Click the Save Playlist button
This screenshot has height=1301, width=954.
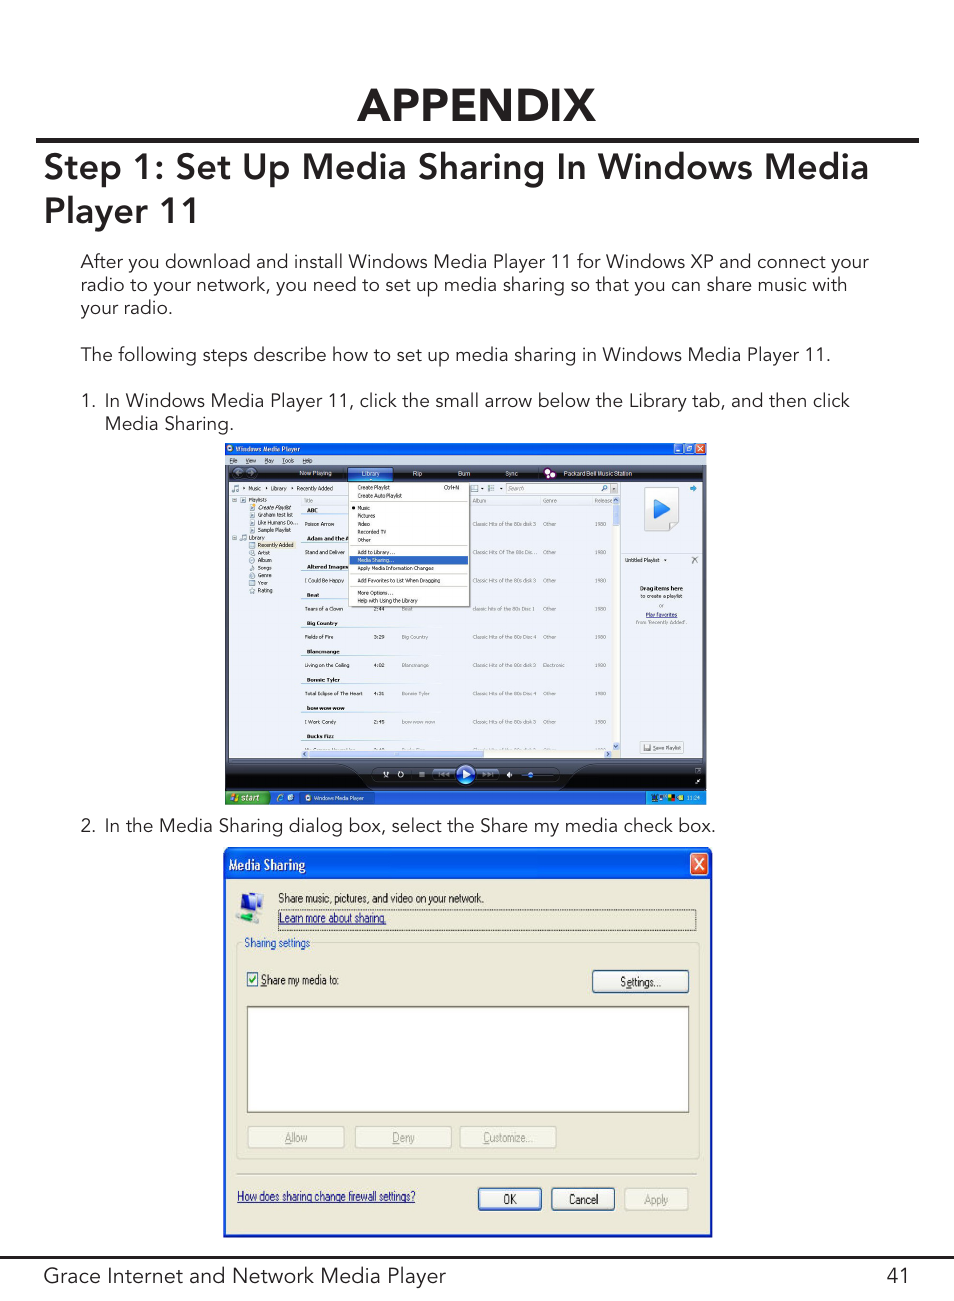click(662, 747)
